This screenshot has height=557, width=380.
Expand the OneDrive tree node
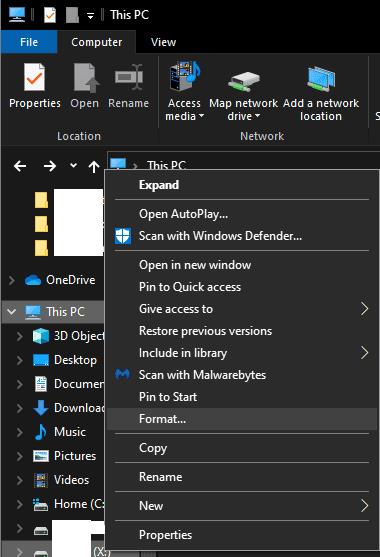pyautogui.click(x=12, y=280)
